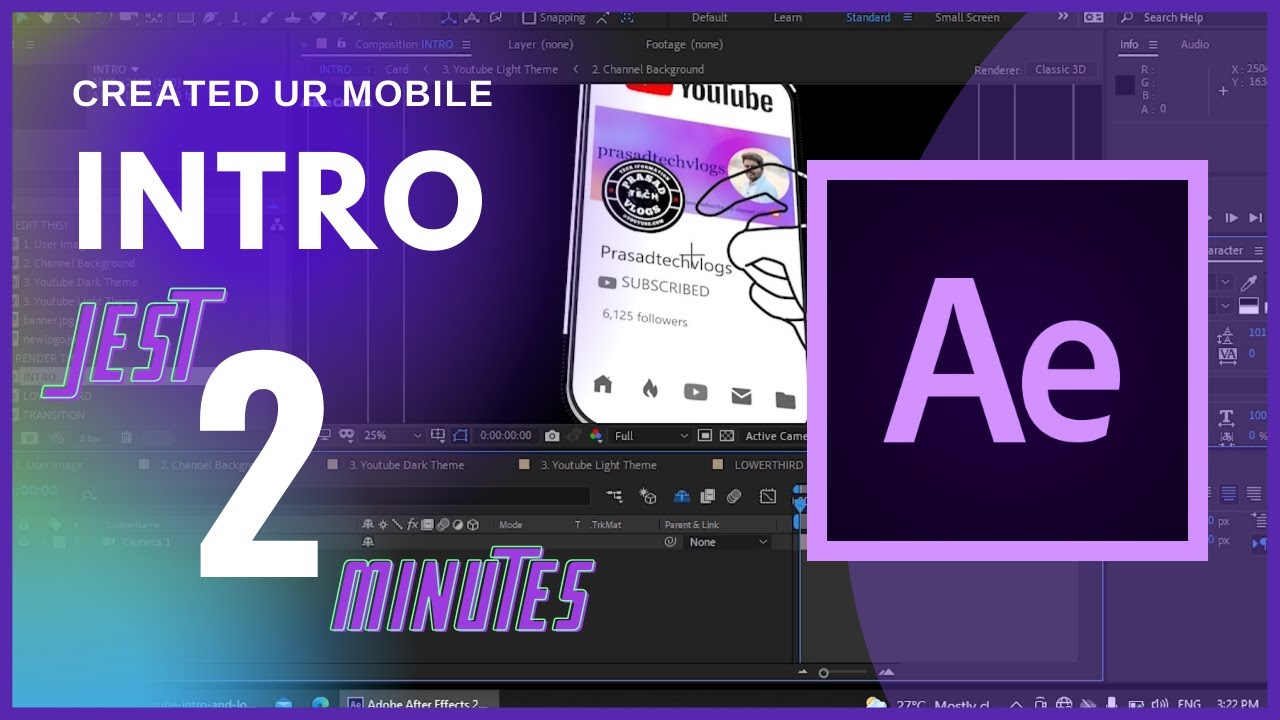
Task: Open the graph editor icon
Action: point(768,496)
